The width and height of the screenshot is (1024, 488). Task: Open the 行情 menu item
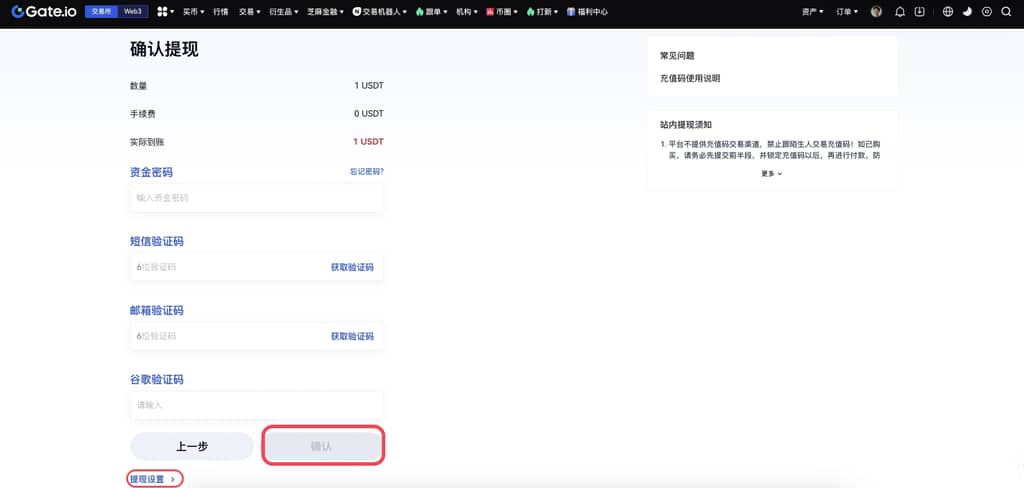tap(221, 12)
